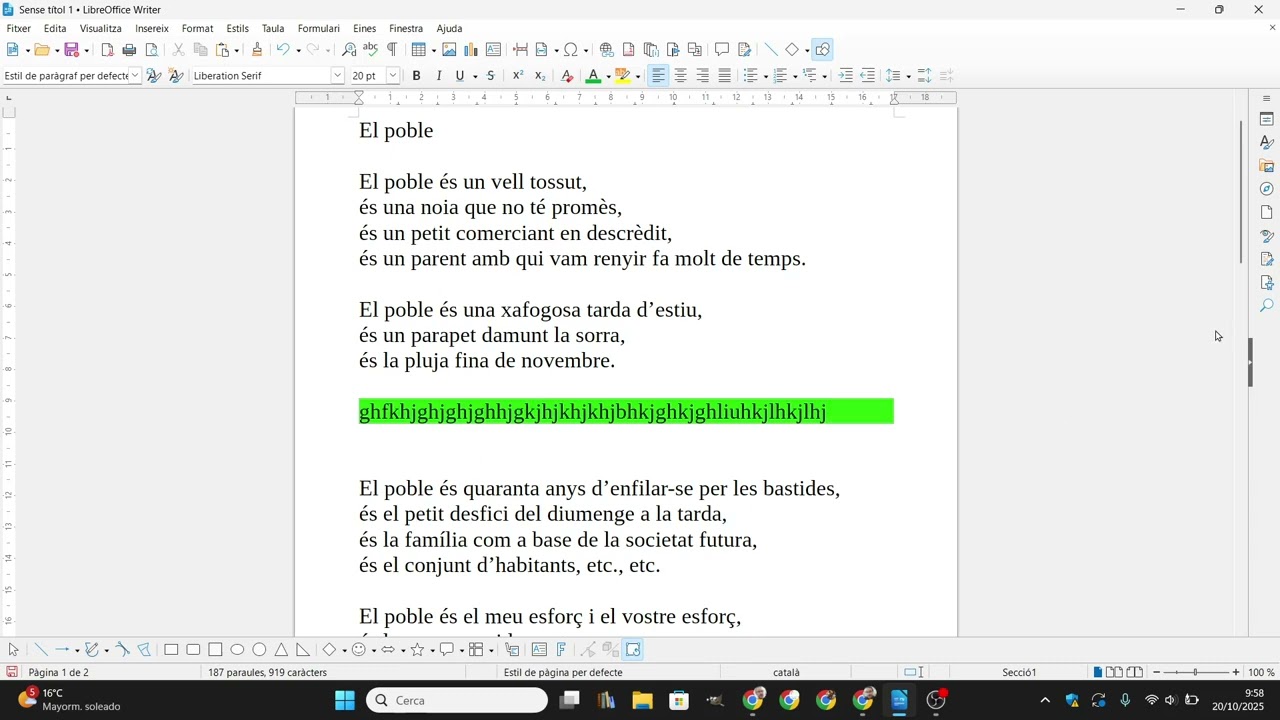Click the Print icon
This screenshot has height=720, width=1280.
129,49
